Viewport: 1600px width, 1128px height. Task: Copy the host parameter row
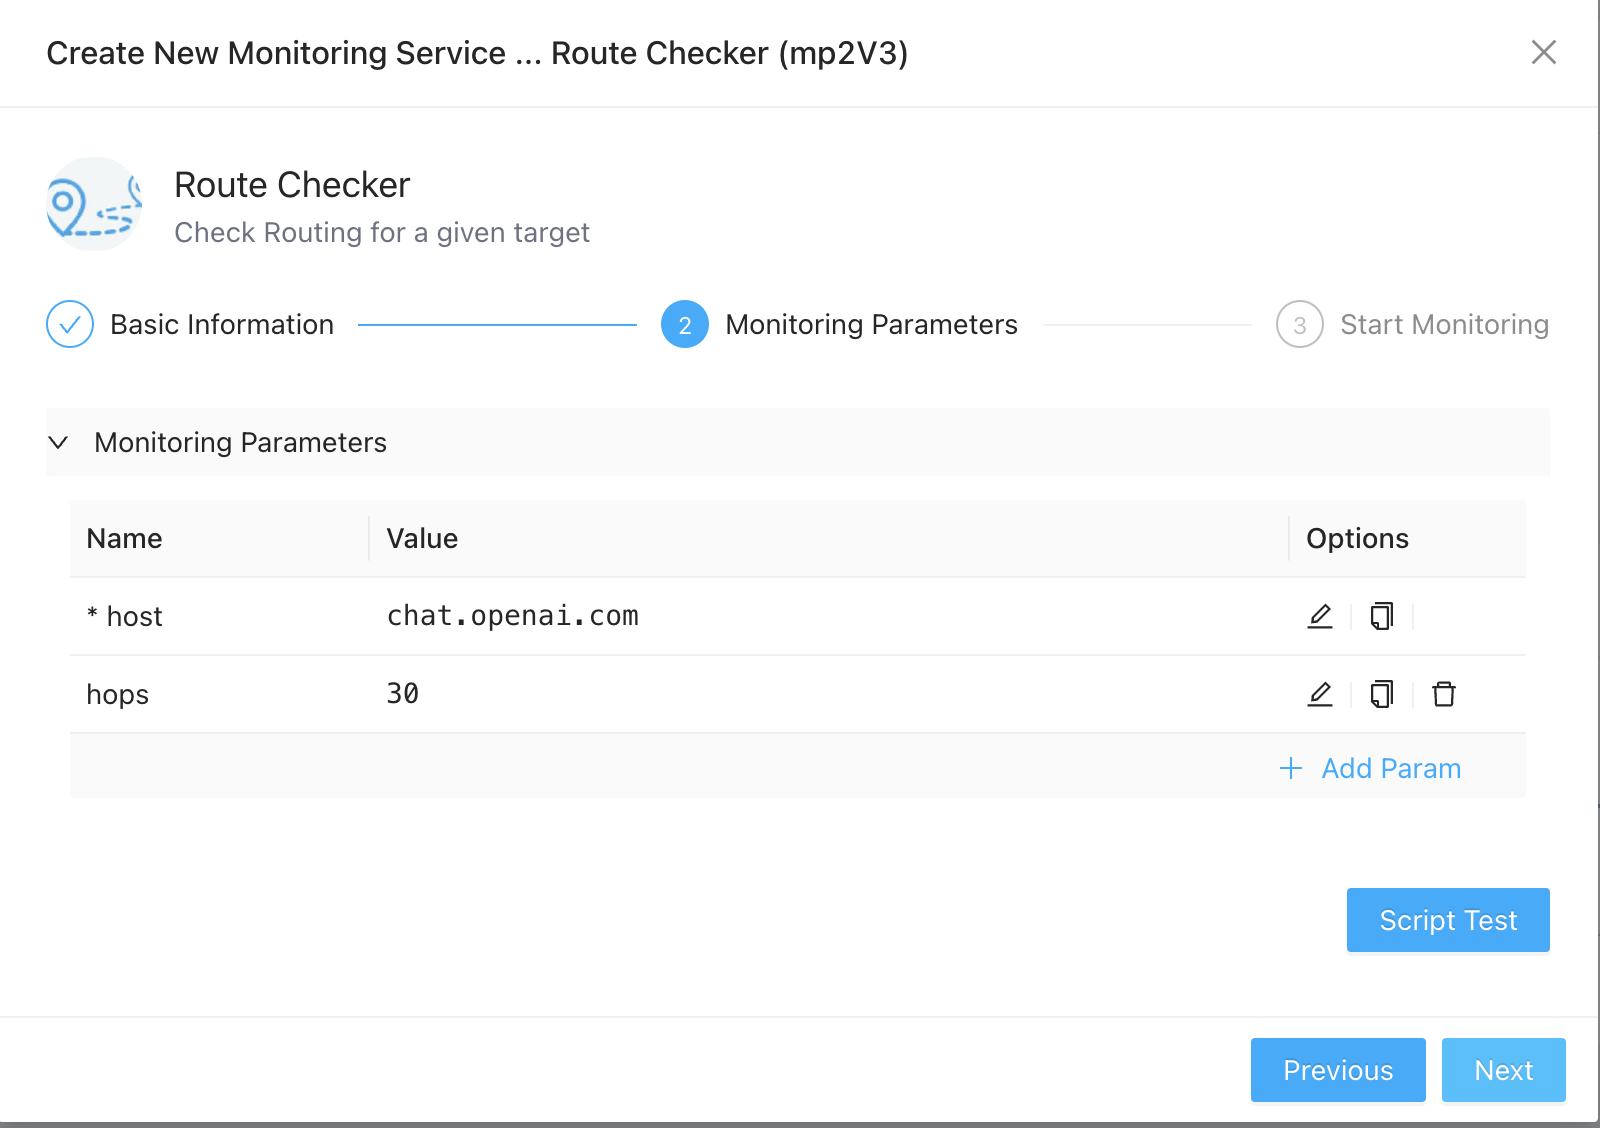tap(1382, 616)
